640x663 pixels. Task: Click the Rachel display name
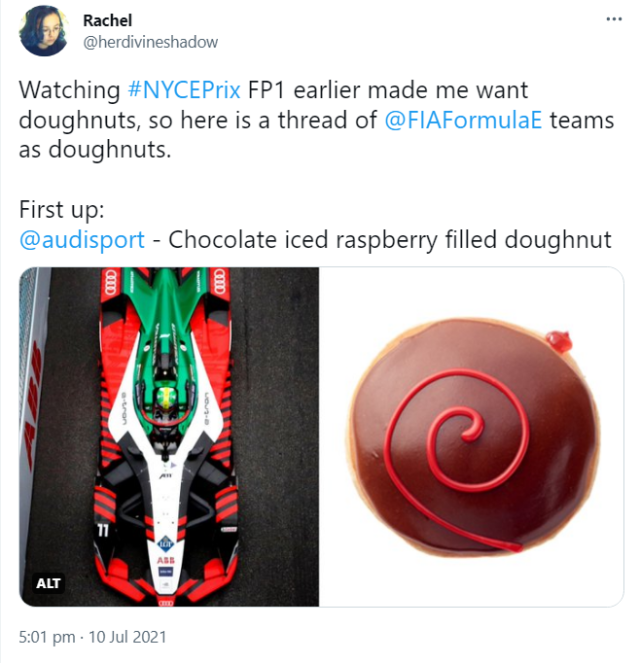[x=107, y=21]
